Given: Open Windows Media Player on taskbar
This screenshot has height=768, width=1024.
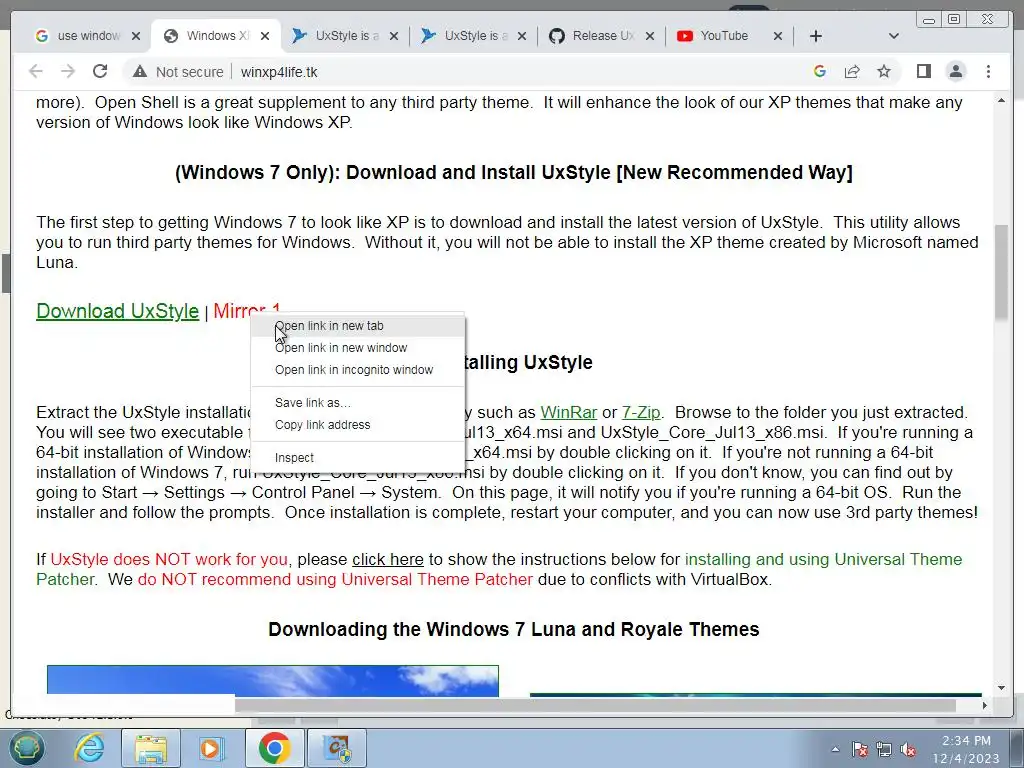Looking at the screenshot, I should coord(212,748).
